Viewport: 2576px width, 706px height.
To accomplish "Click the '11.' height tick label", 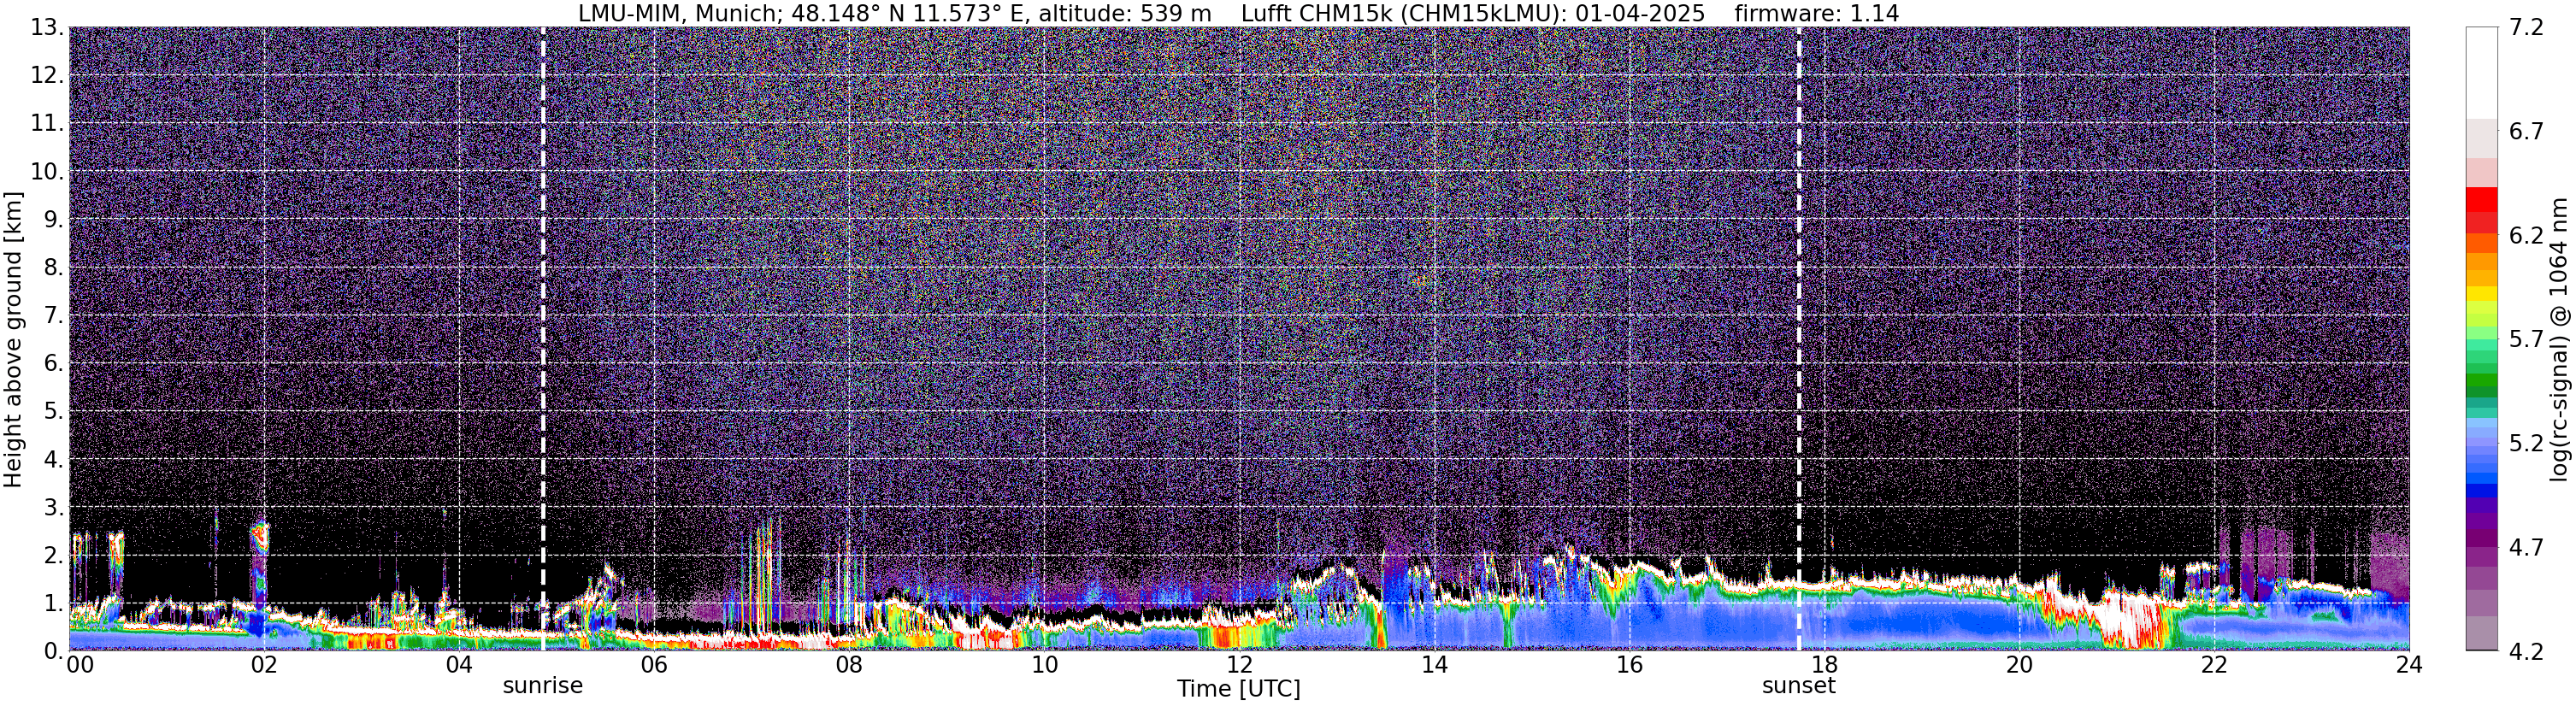I will point(47,124).
